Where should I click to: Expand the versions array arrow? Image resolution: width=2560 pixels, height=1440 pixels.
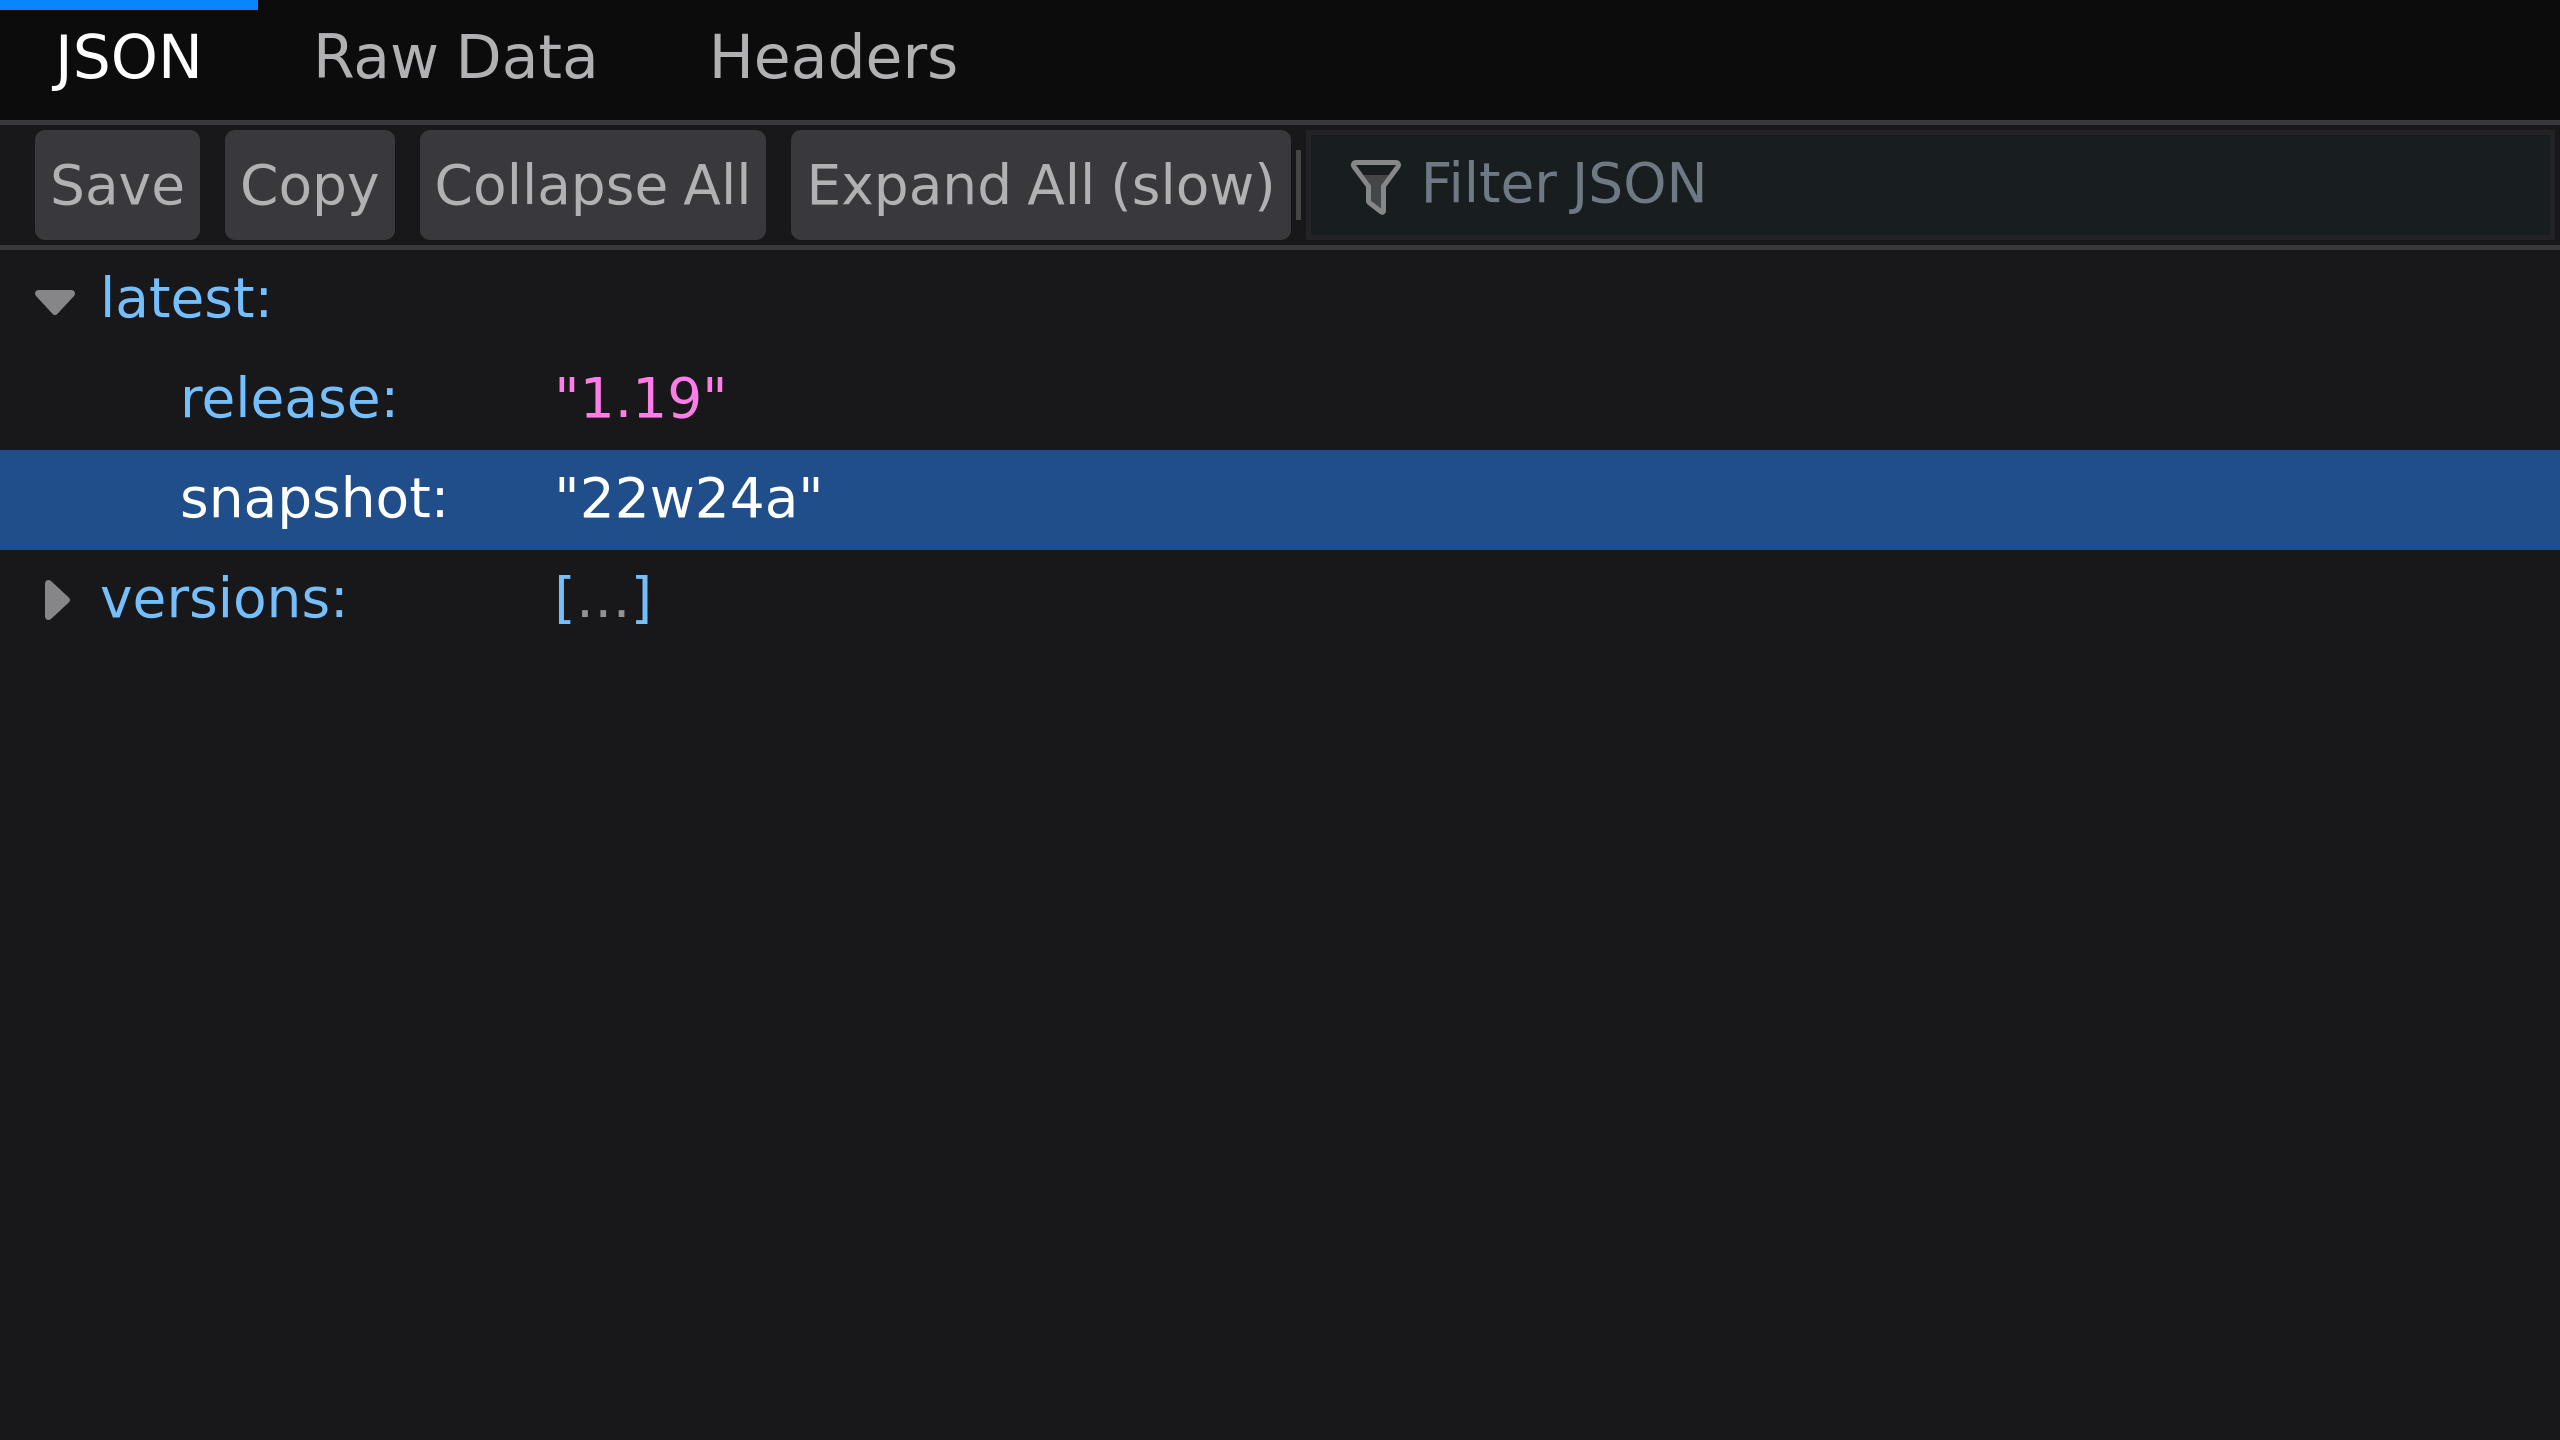pos(57,600)
